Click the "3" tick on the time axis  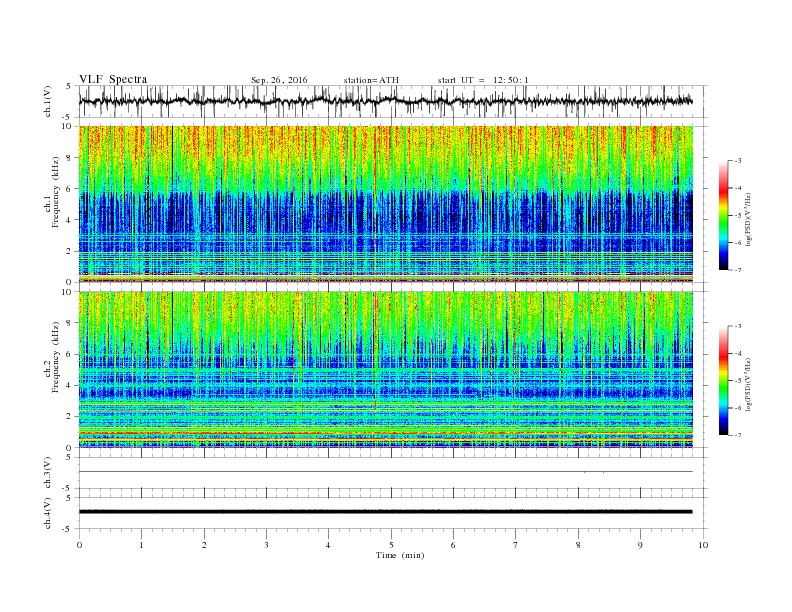coord(266,545)
